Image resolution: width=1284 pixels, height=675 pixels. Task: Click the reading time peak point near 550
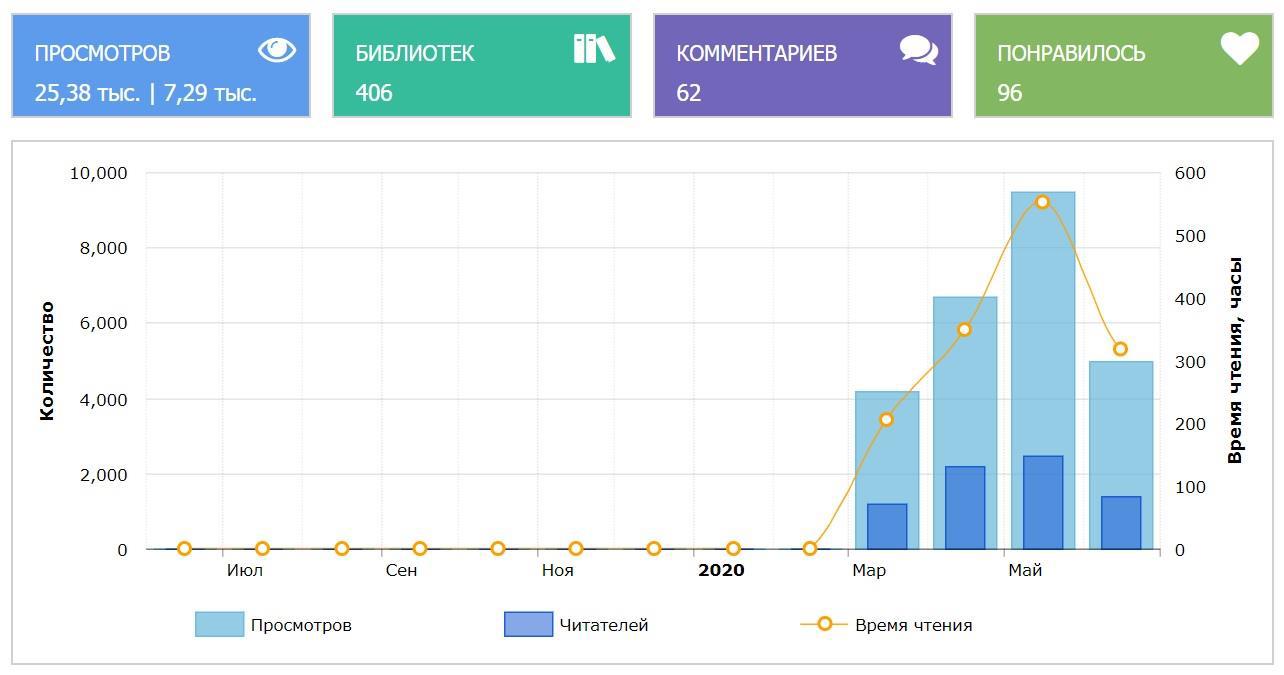tap(1043, 202)
